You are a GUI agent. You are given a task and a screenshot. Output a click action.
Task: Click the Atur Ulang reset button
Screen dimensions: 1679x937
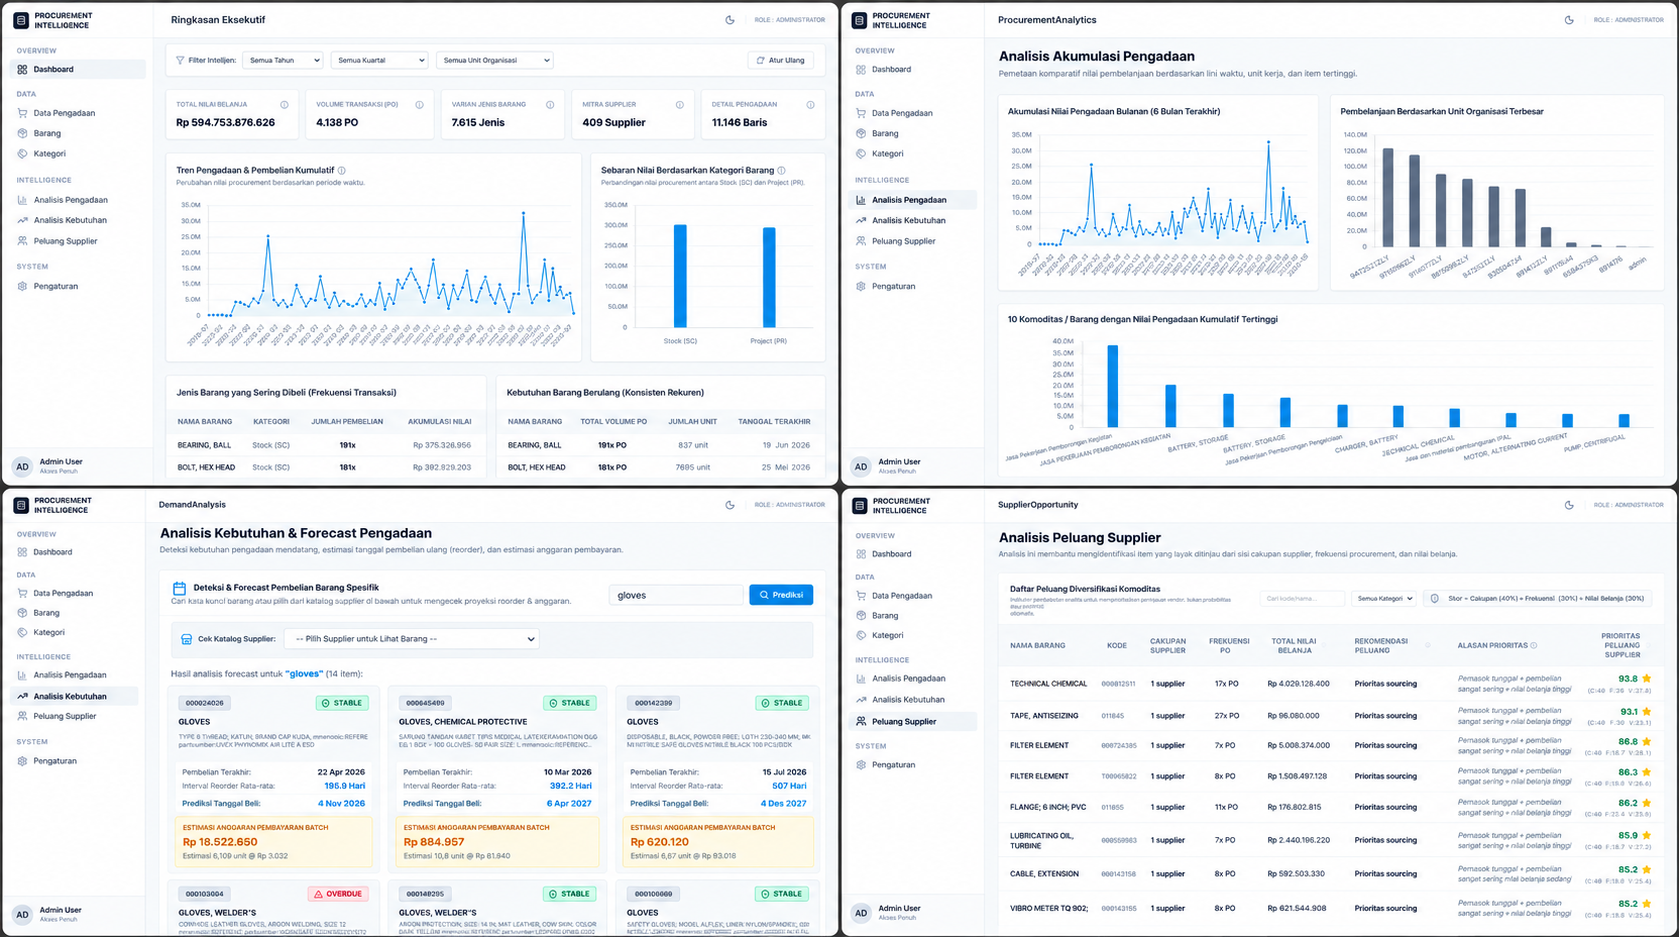pos(781,60)
